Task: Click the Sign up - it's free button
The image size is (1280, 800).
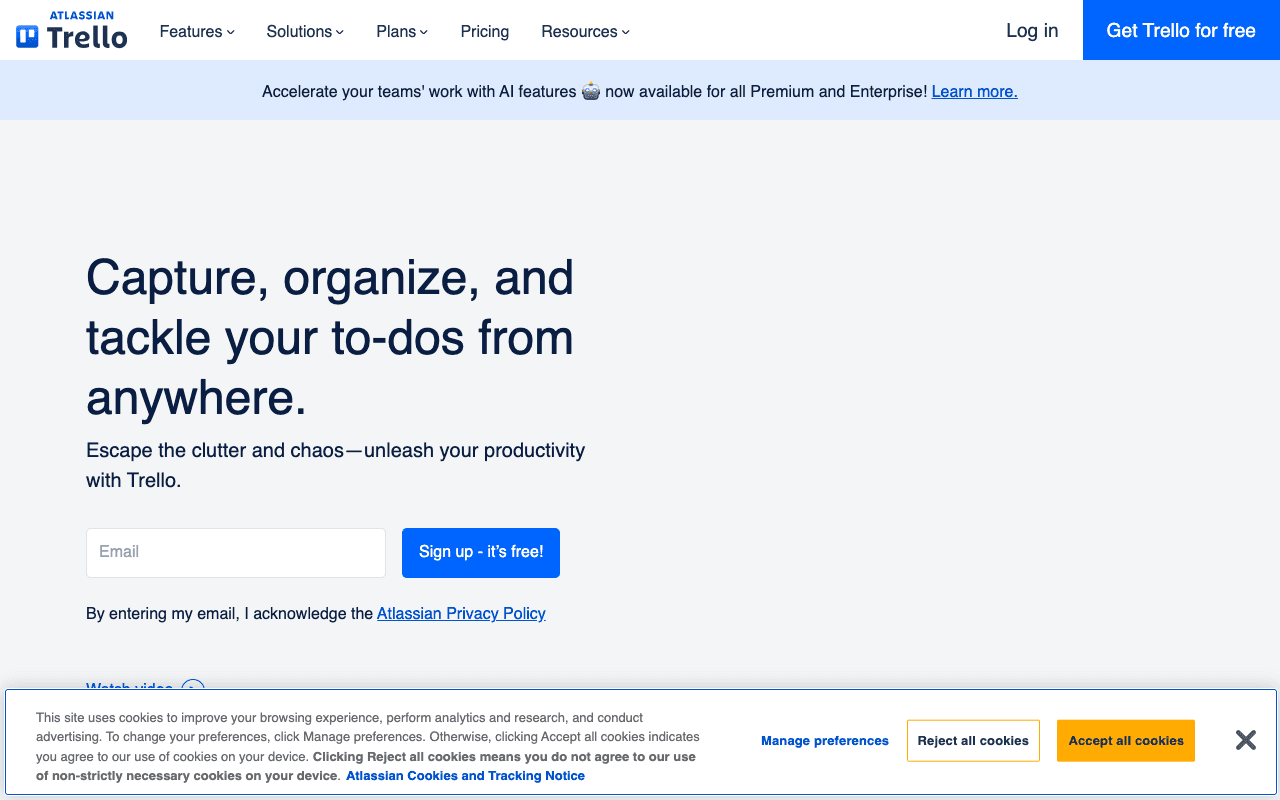Action: [x=480, y=552]
